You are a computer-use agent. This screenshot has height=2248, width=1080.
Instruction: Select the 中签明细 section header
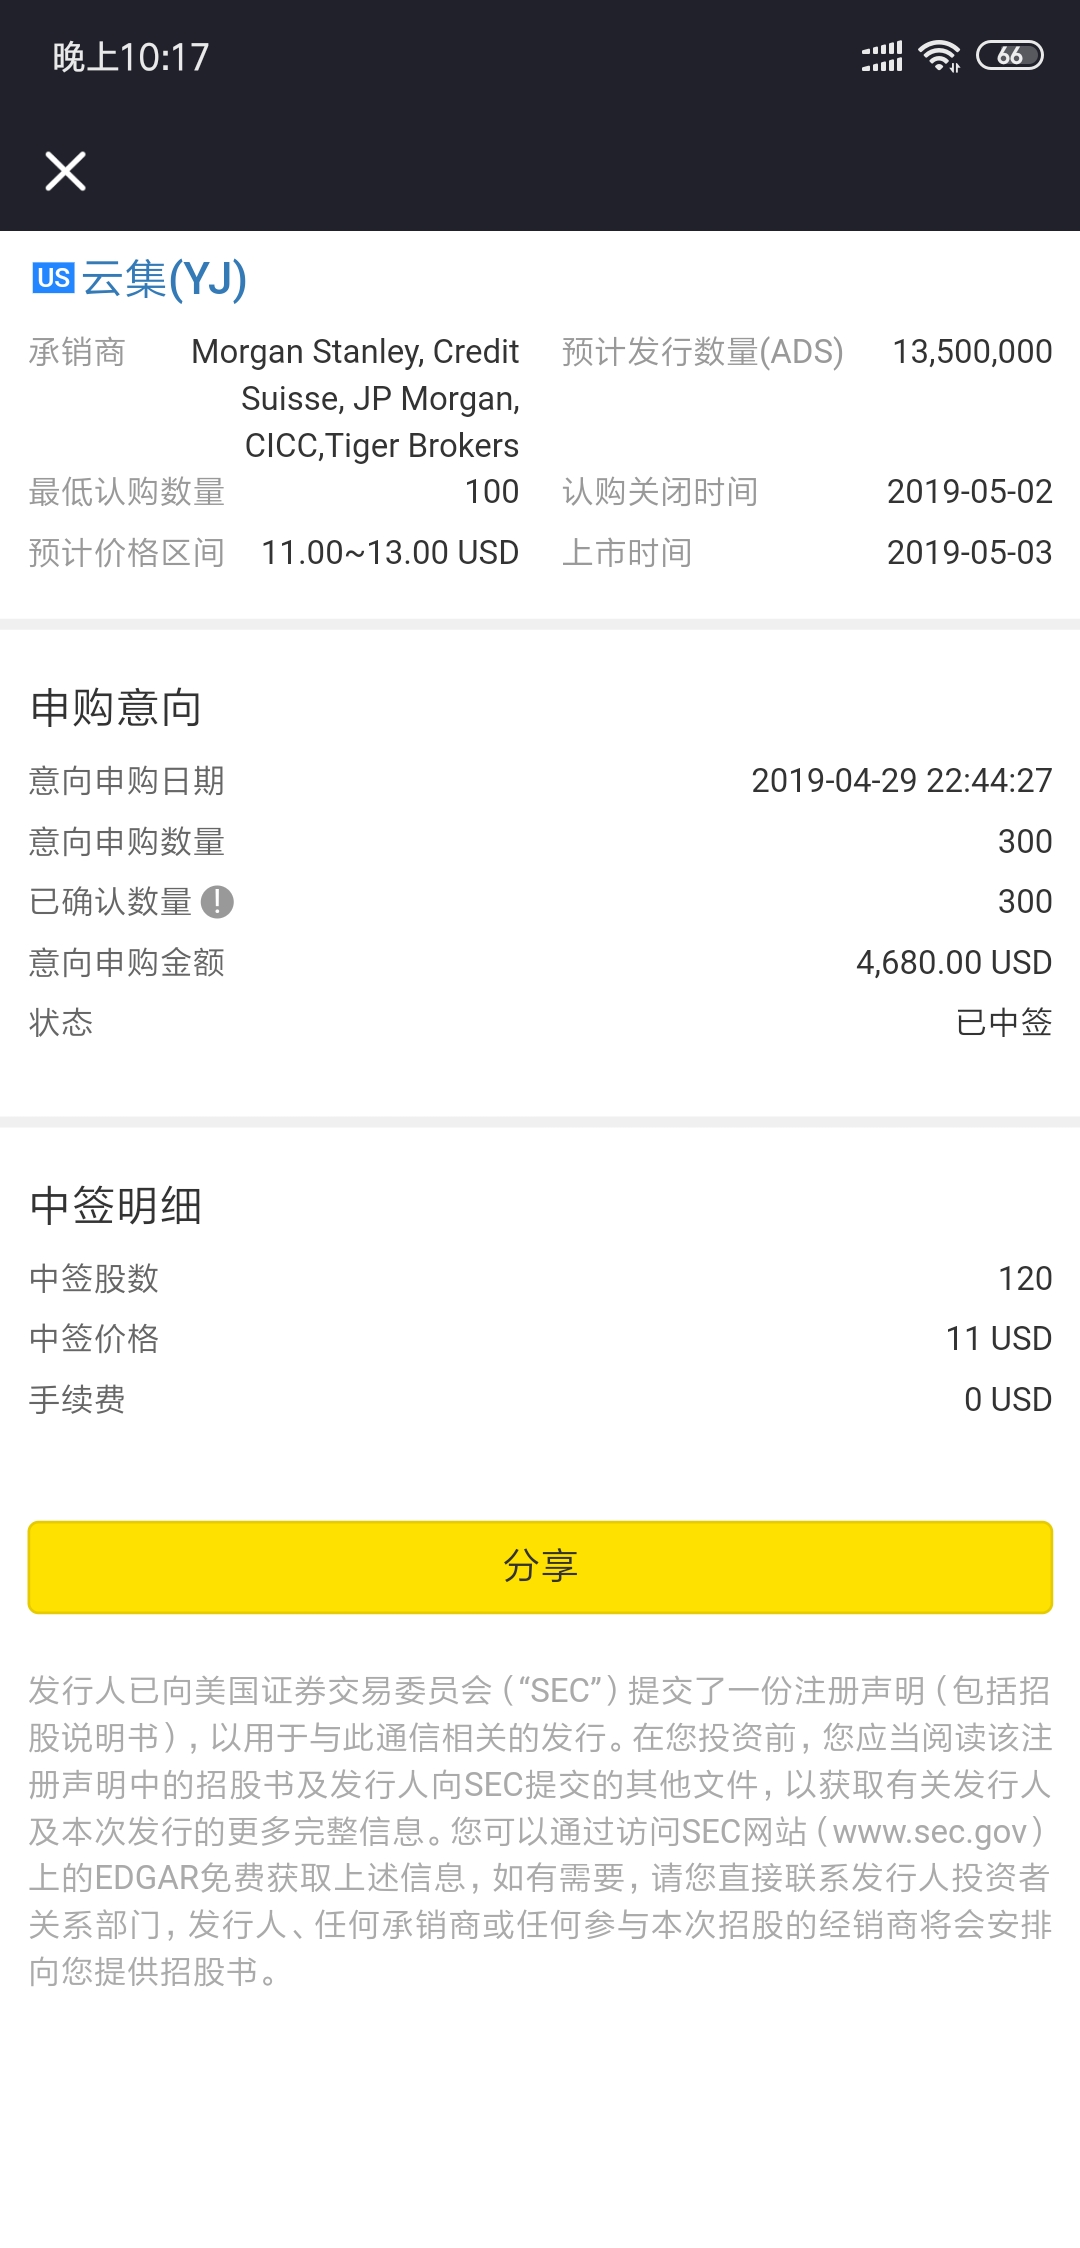116,1205
